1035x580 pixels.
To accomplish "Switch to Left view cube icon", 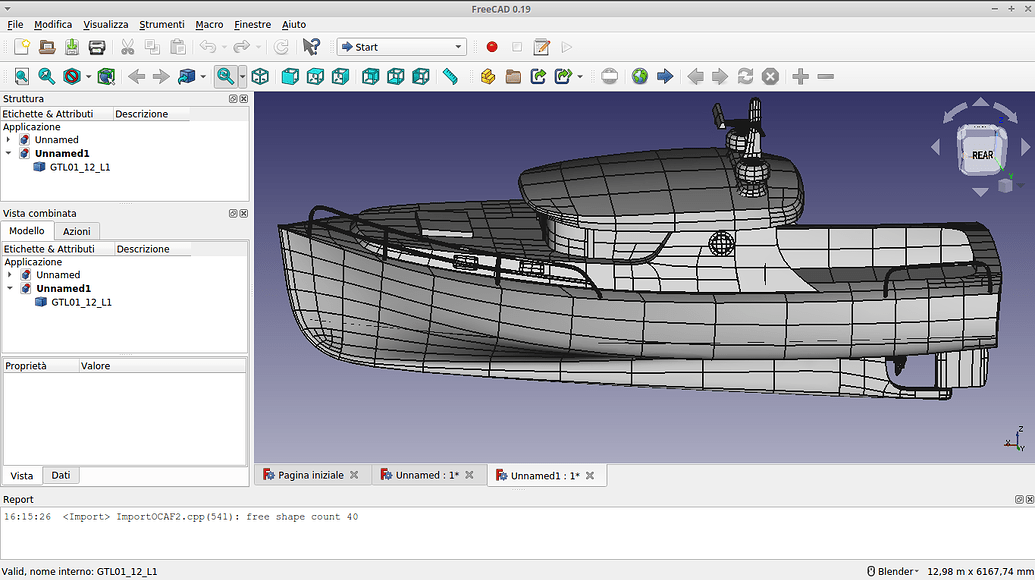I will 421,77.
